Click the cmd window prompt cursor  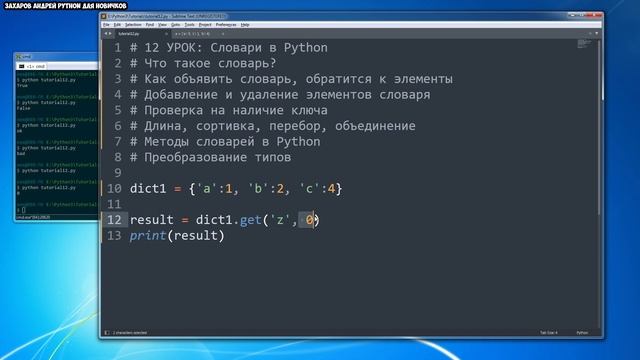point(24,210)
